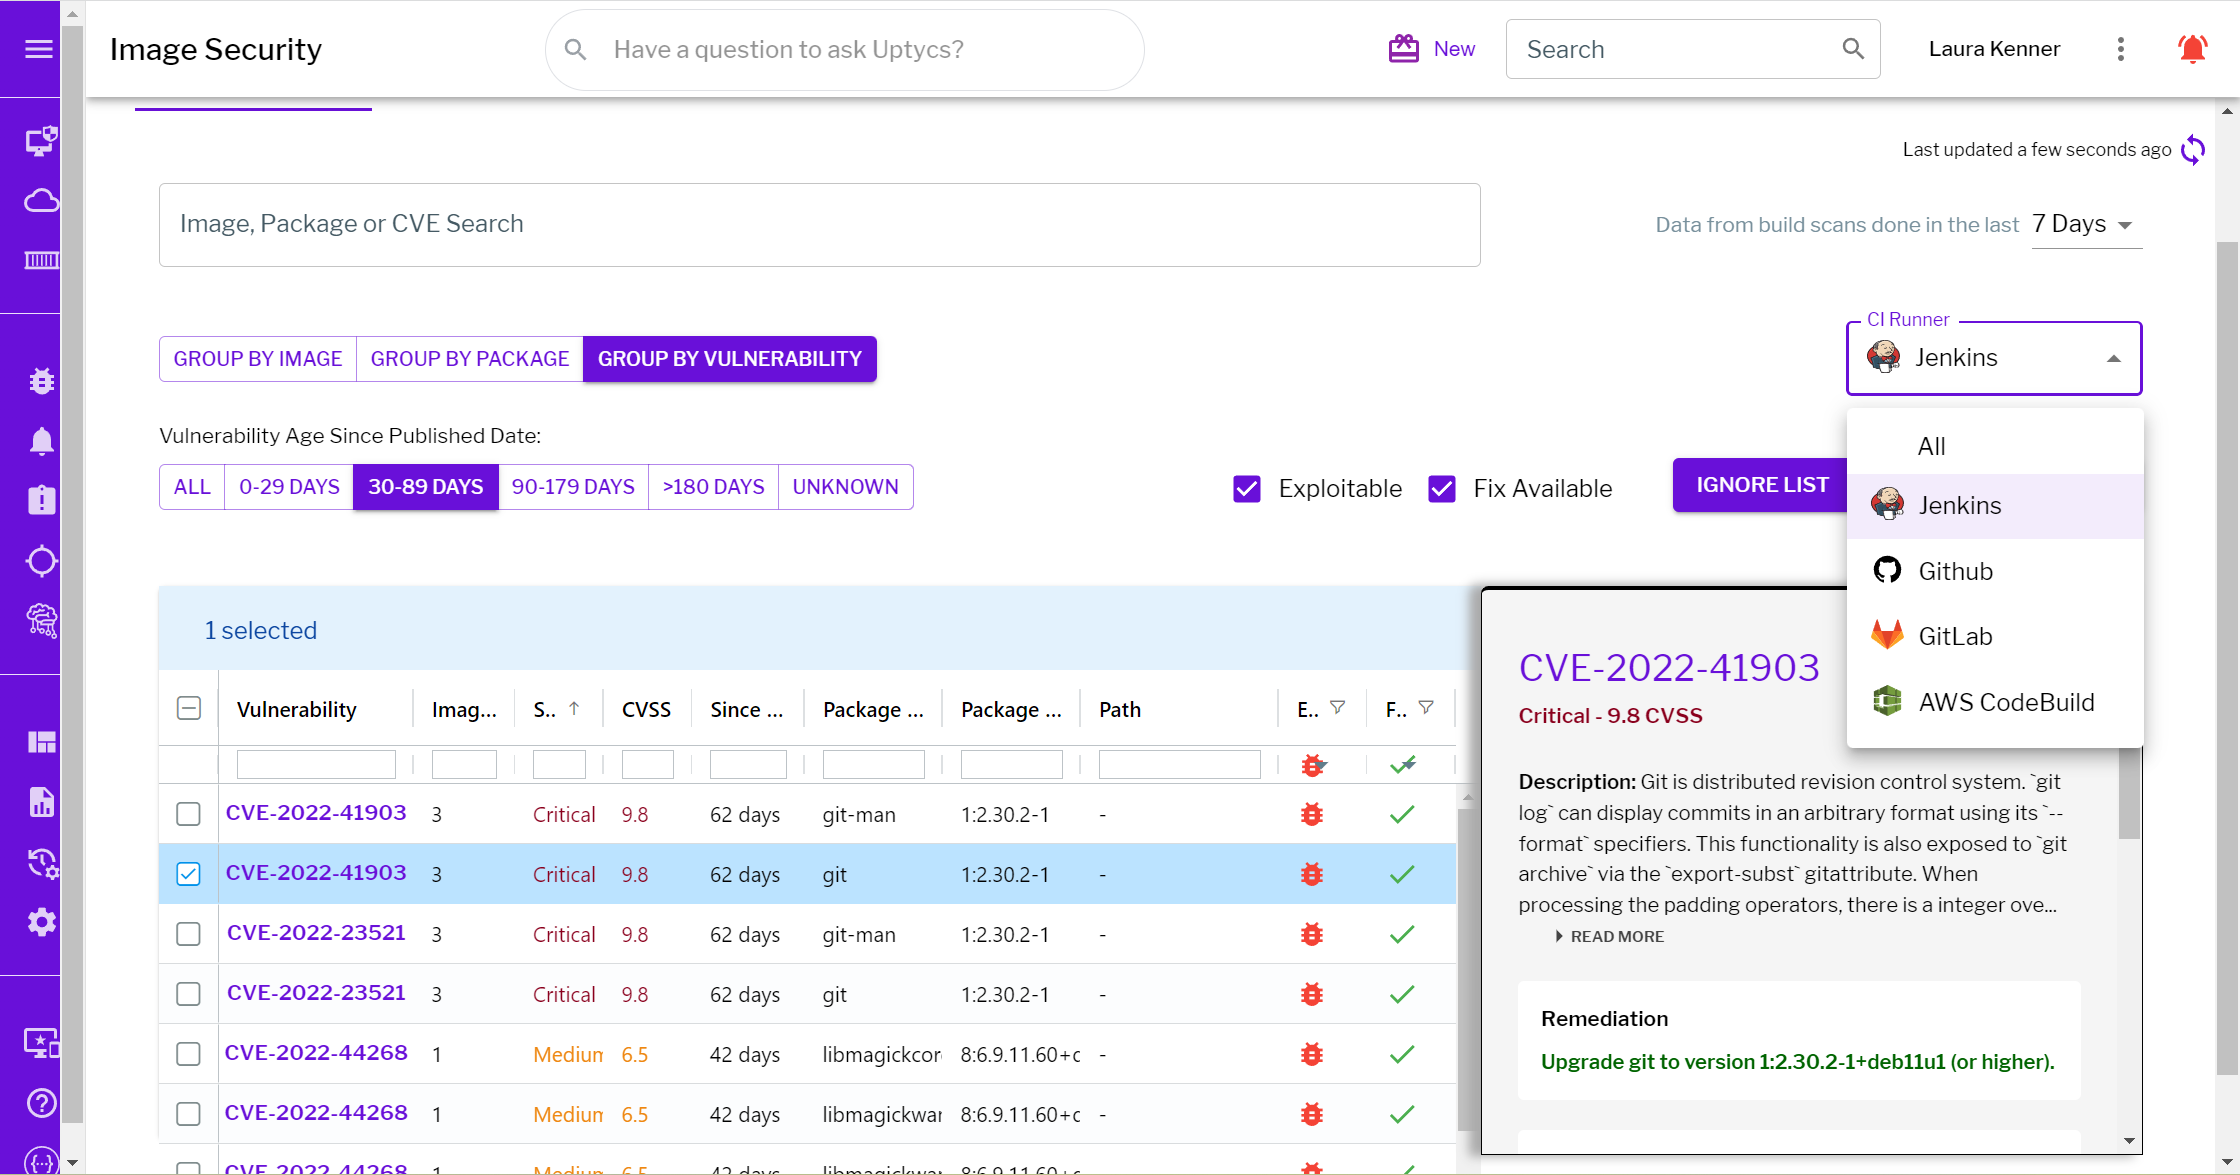
Task: Check the CVE-2022-23521 row checkbox
Action: click(x=190, y=932)
